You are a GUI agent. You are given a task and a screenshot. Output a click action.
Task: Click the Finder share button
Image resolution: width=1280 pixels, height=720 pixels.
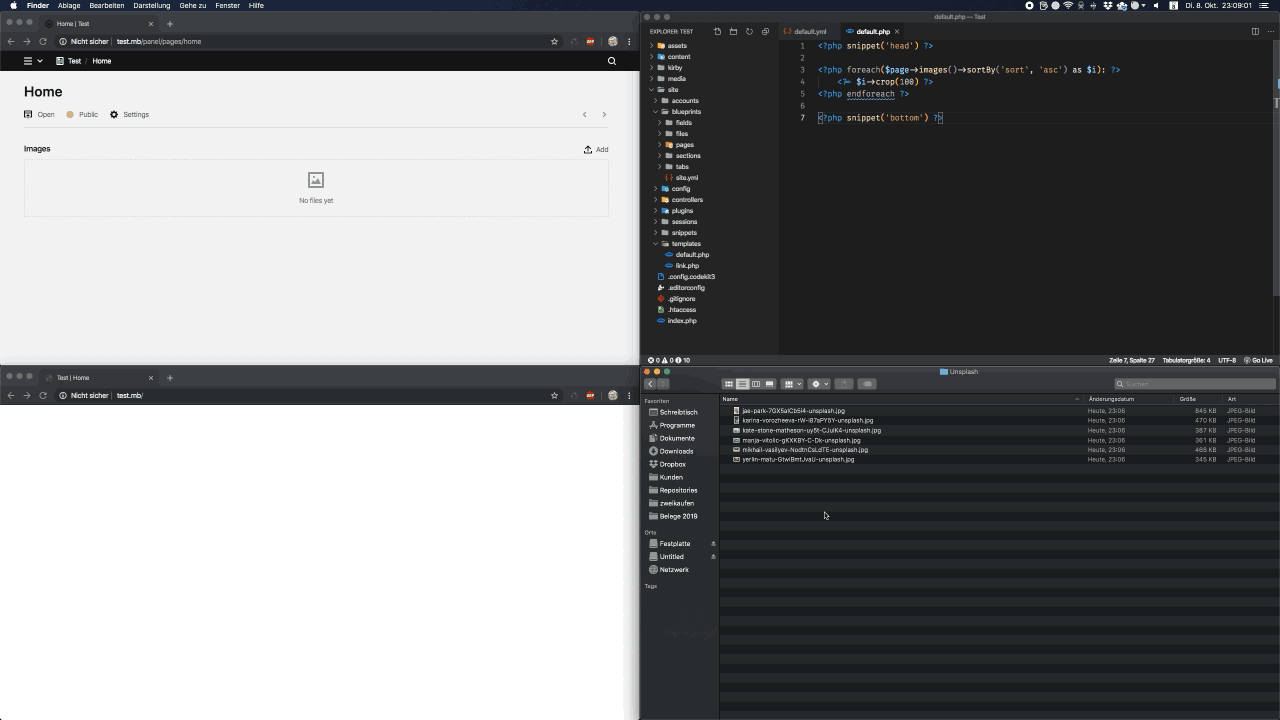[x=844, y=384]
